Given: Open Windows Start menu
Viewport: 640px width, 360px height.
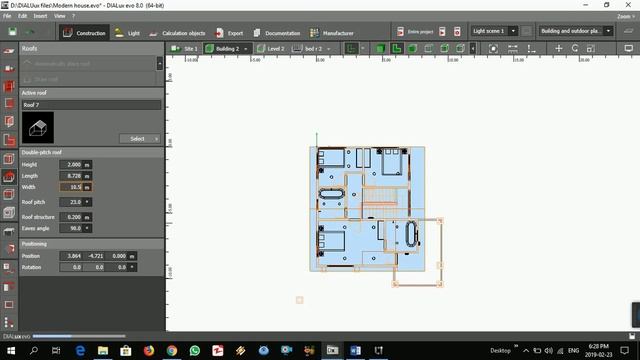Looking at the screenshot, I should [11, 351].
